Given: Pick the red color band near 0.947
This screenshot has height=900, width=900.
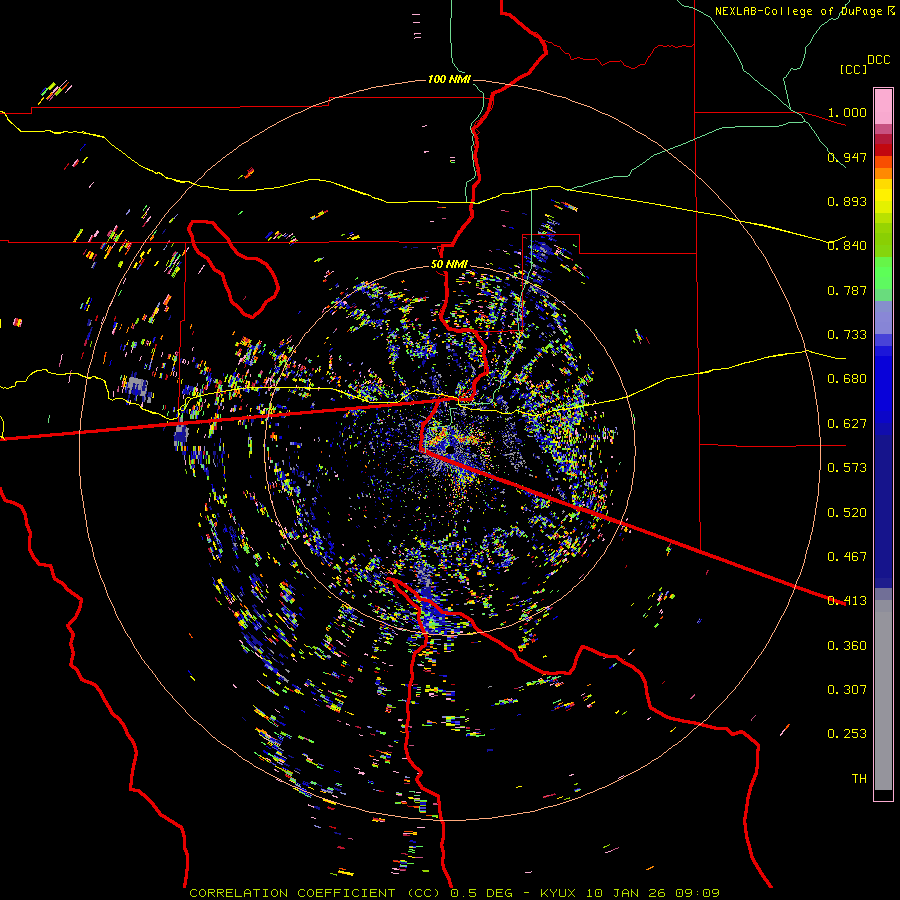Looking at the screenshot, I should pyautogui.click(x=883, y=150).
